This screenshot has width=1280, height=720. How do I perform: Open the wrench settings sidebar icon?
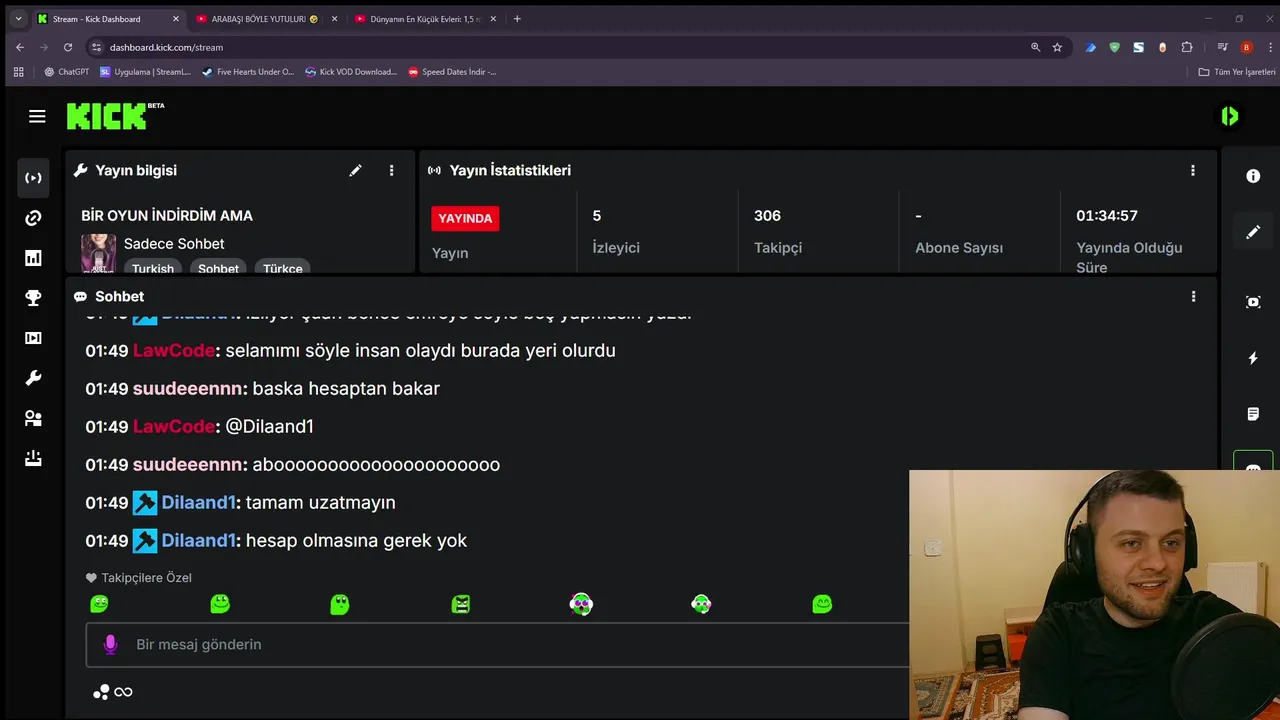(x=33, y=378)
